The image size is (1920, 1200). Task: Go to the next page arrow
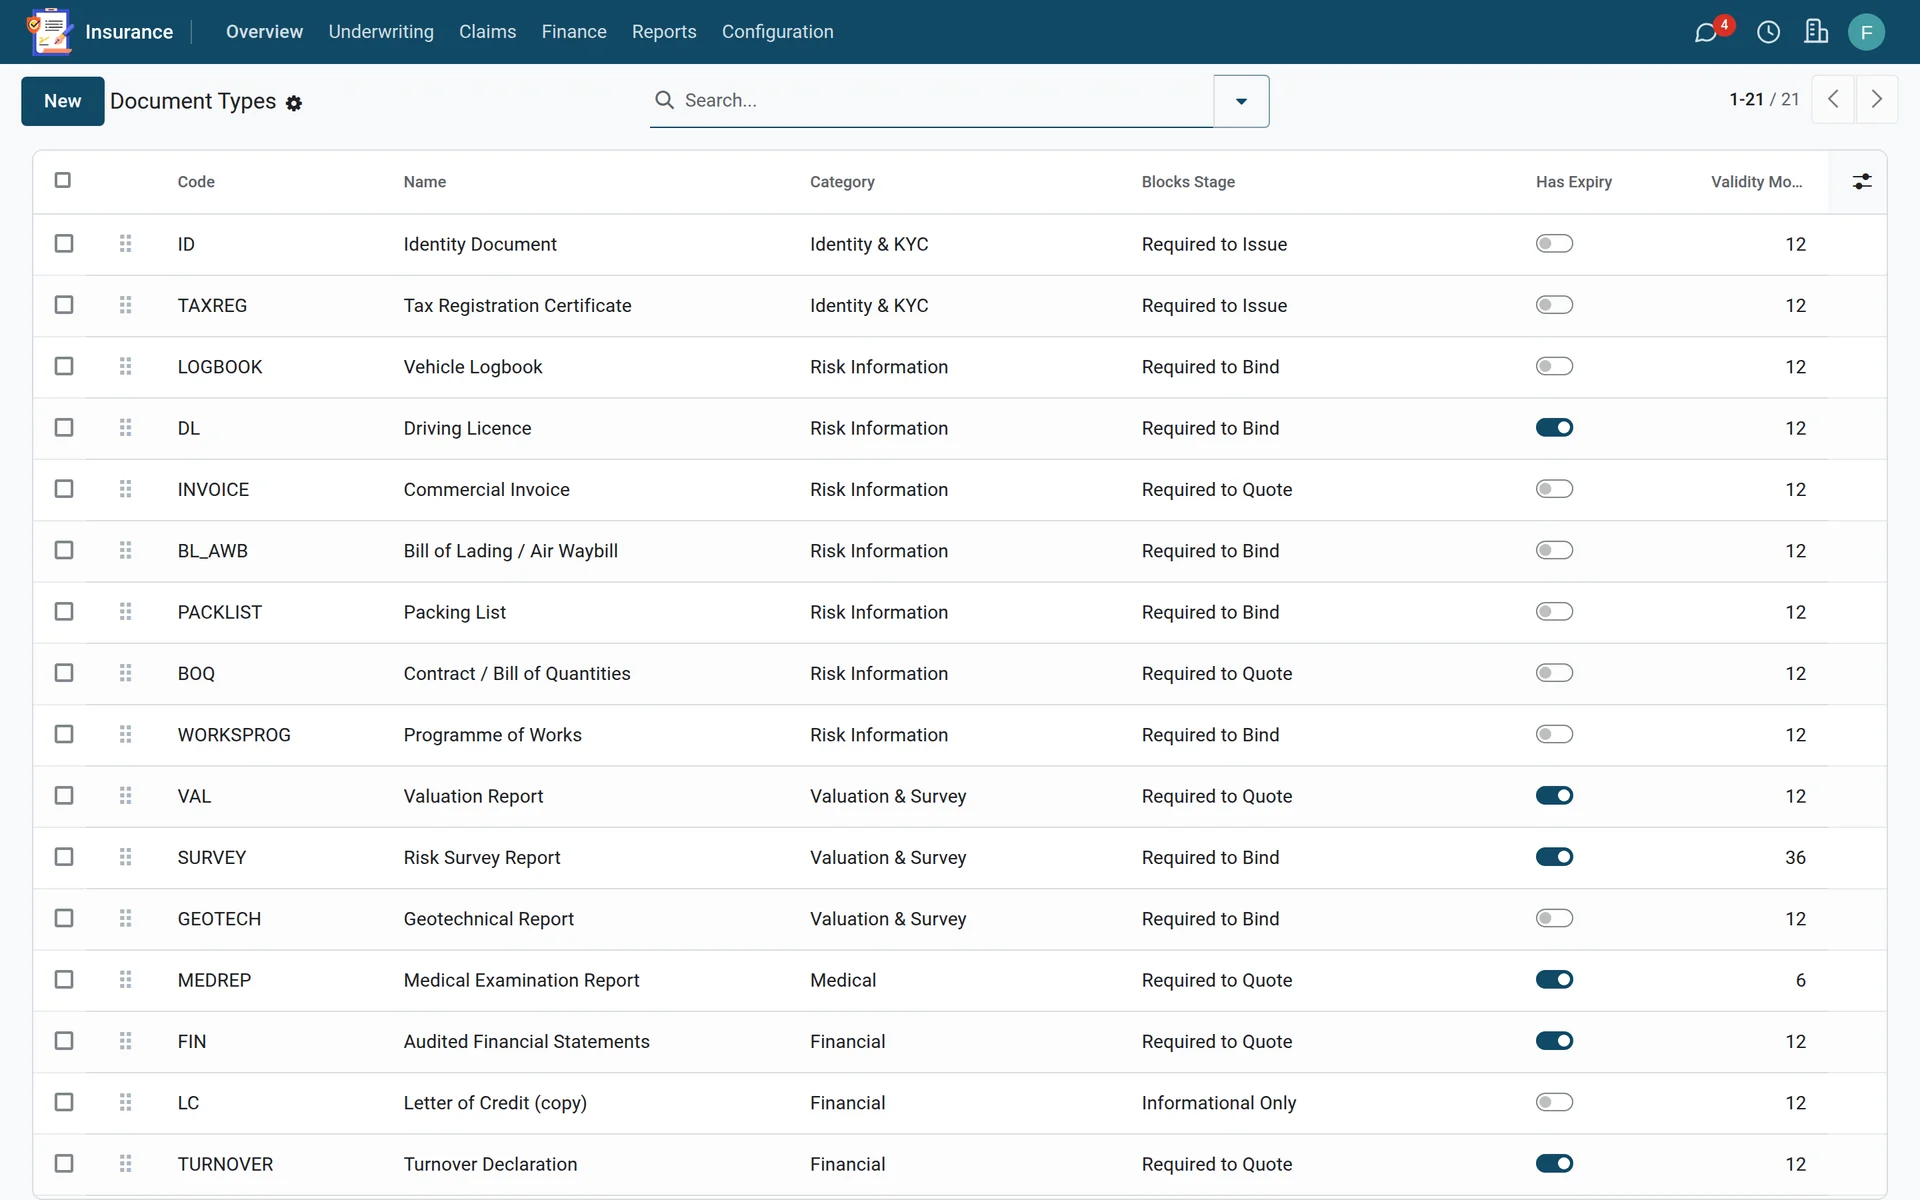1876,99
